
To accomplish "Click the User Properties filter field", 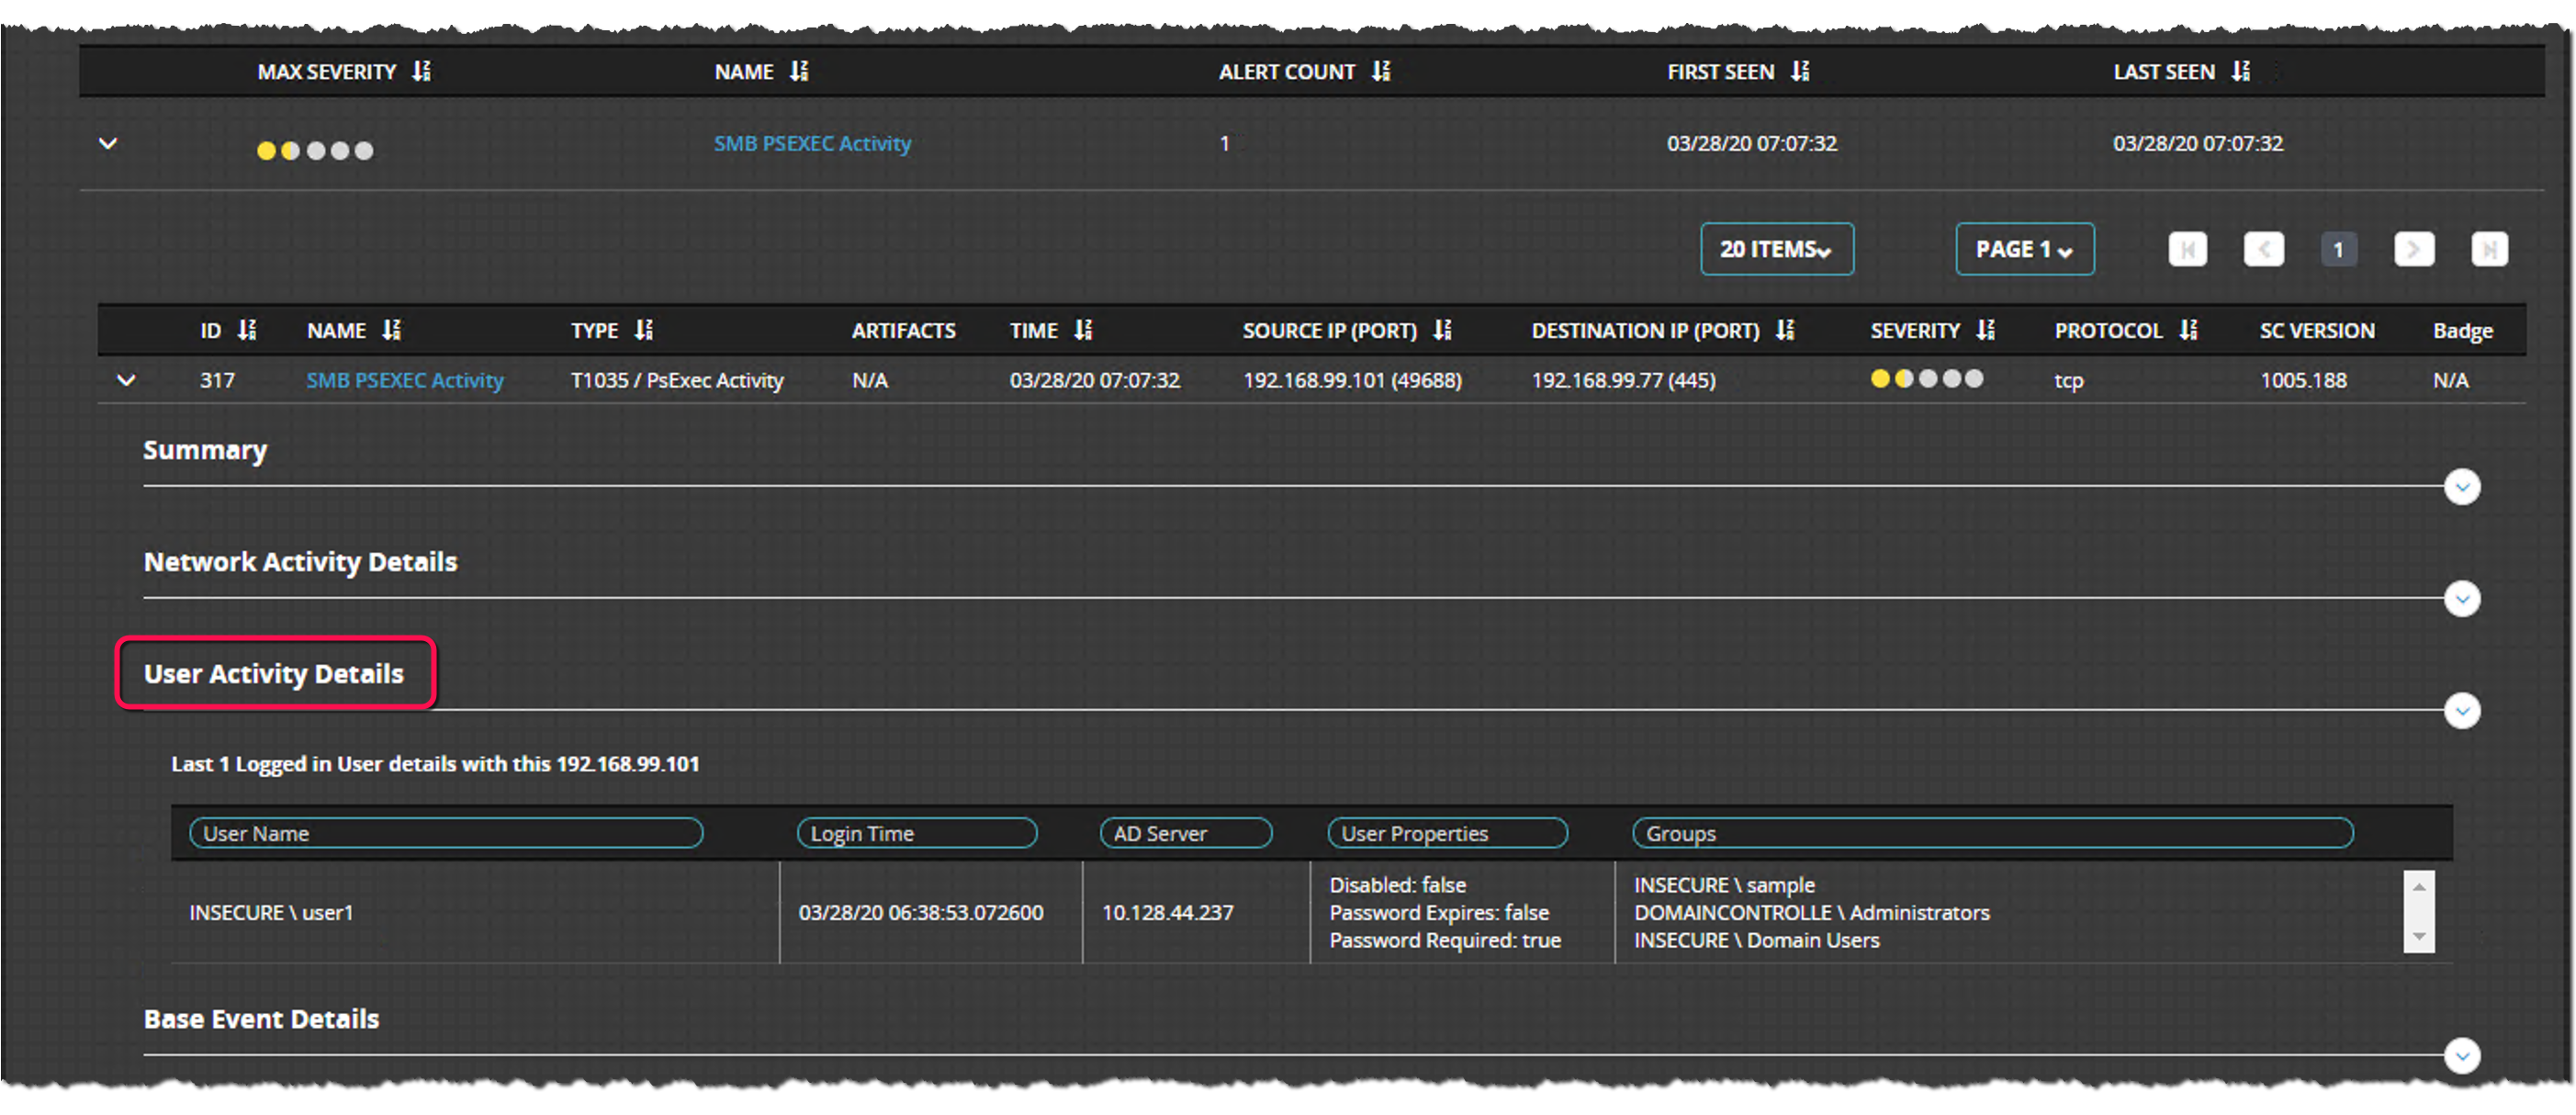I will (x=1448, y=833).
